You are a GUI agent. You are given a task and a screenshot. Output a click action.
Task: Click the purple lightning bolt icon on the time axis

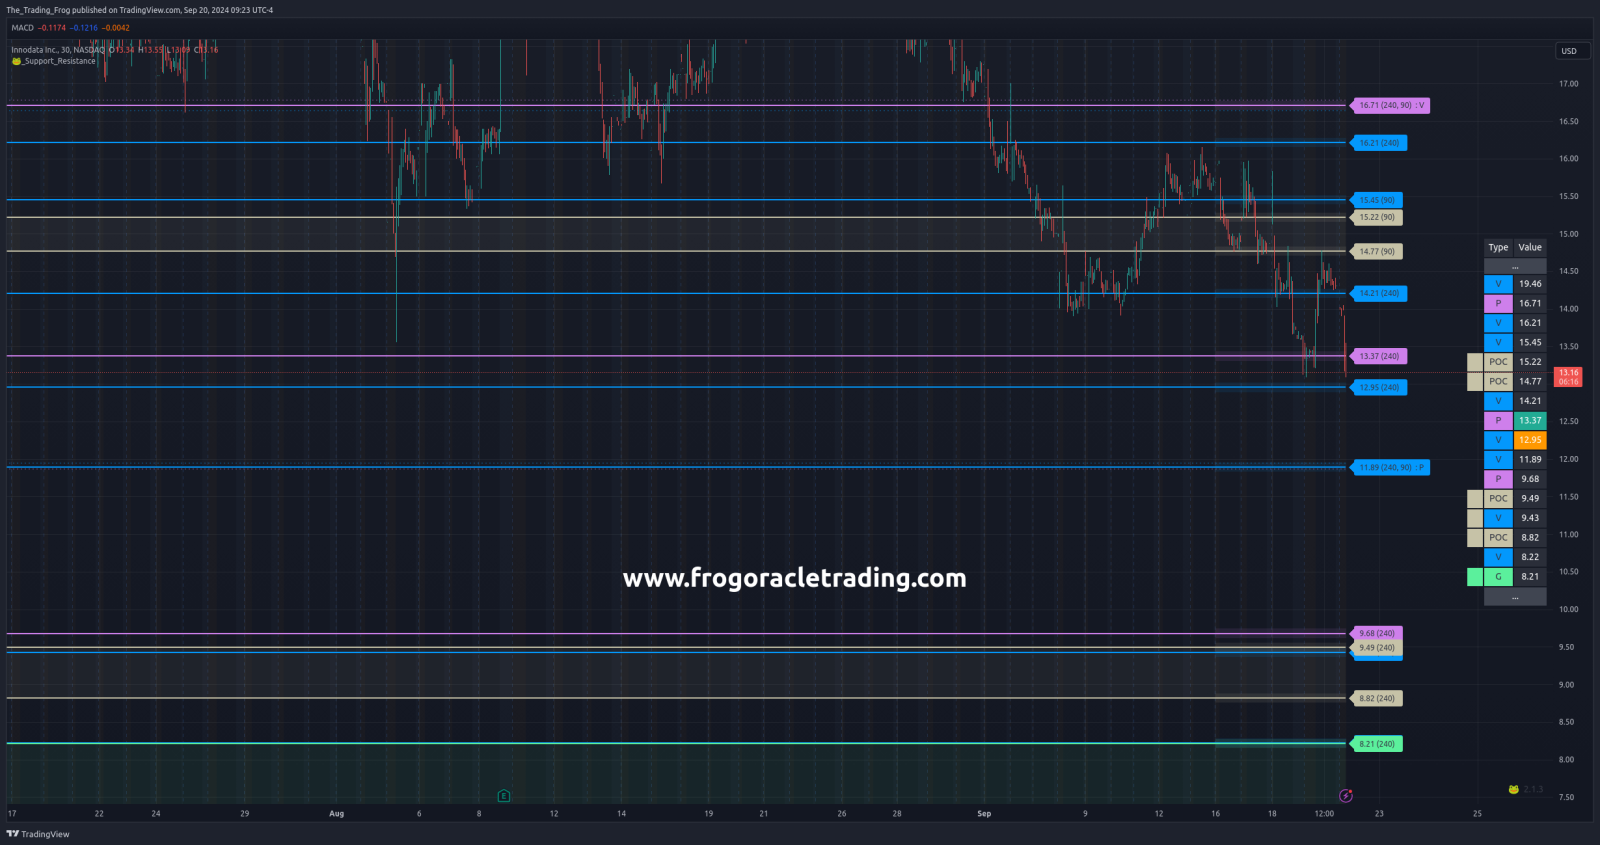[1346, 796]
